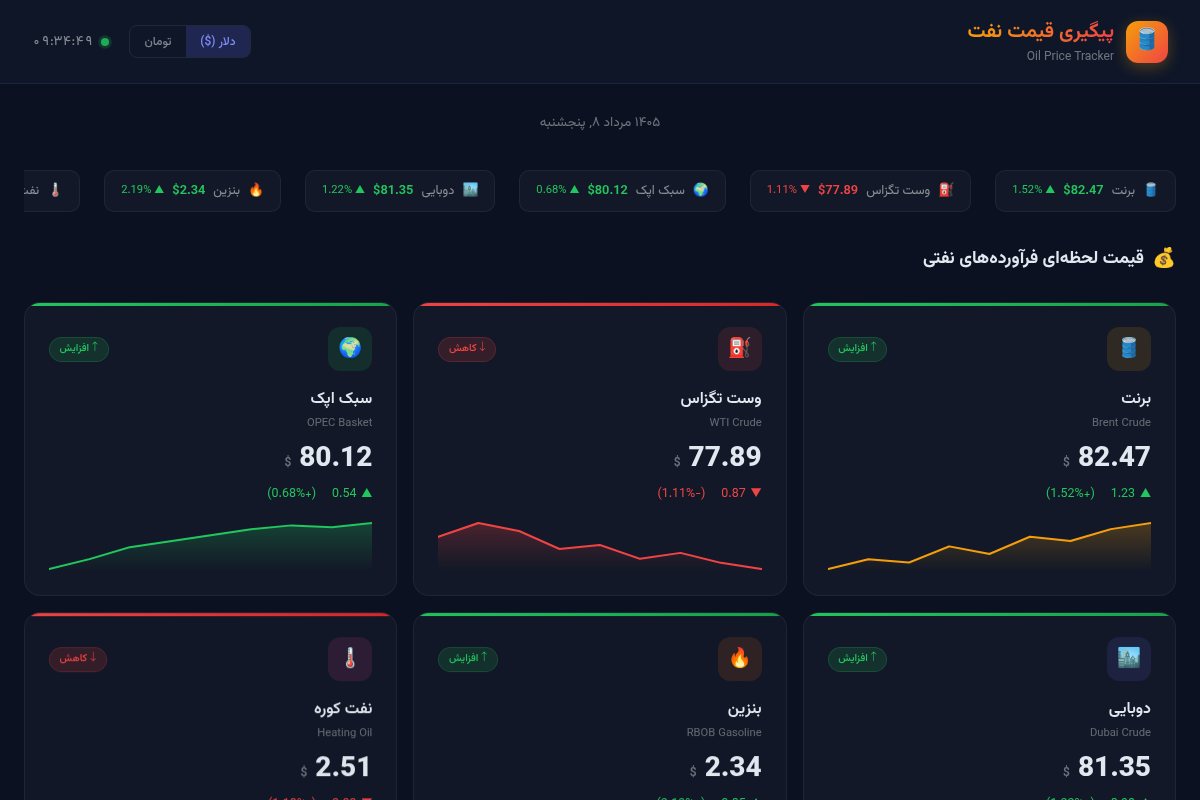The height and width of the screenshot is (800, 1200).
Task: Select the بنزین $2.34 ticker chip
Action: pyautogui.click(x=192, y=190)
